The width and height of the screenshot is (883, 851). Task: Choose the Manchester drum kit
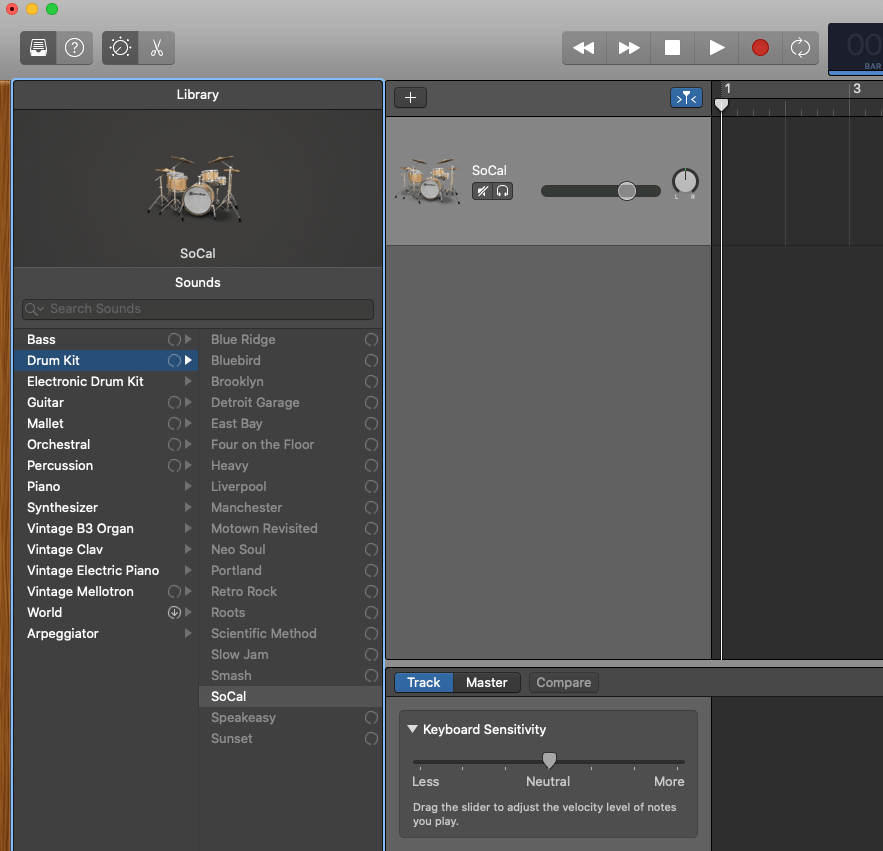(x=290, y=507)
